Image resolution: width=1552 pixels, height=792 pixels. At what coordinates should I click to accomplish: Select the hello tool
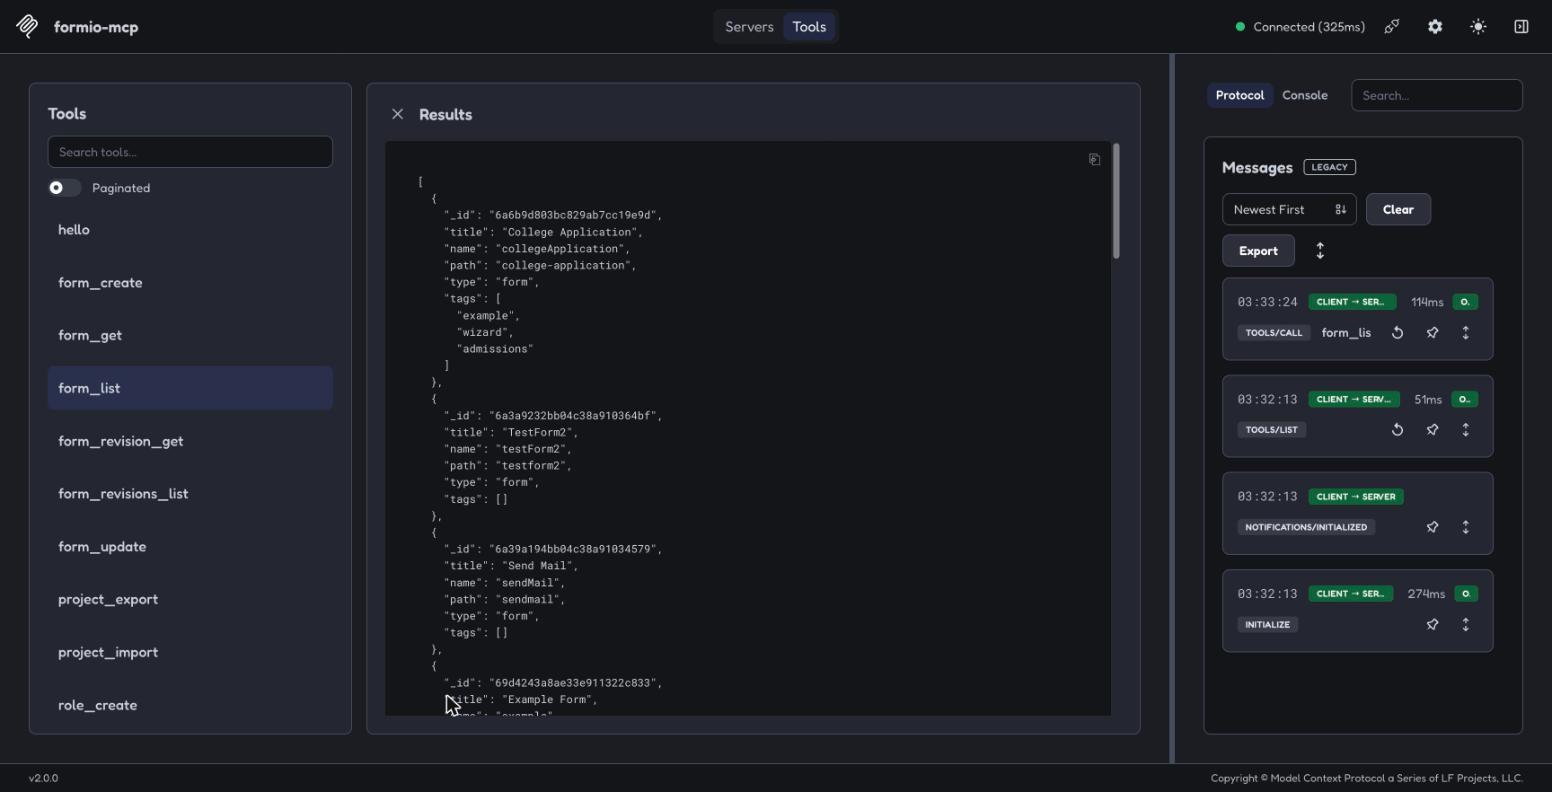coord(190,230)
